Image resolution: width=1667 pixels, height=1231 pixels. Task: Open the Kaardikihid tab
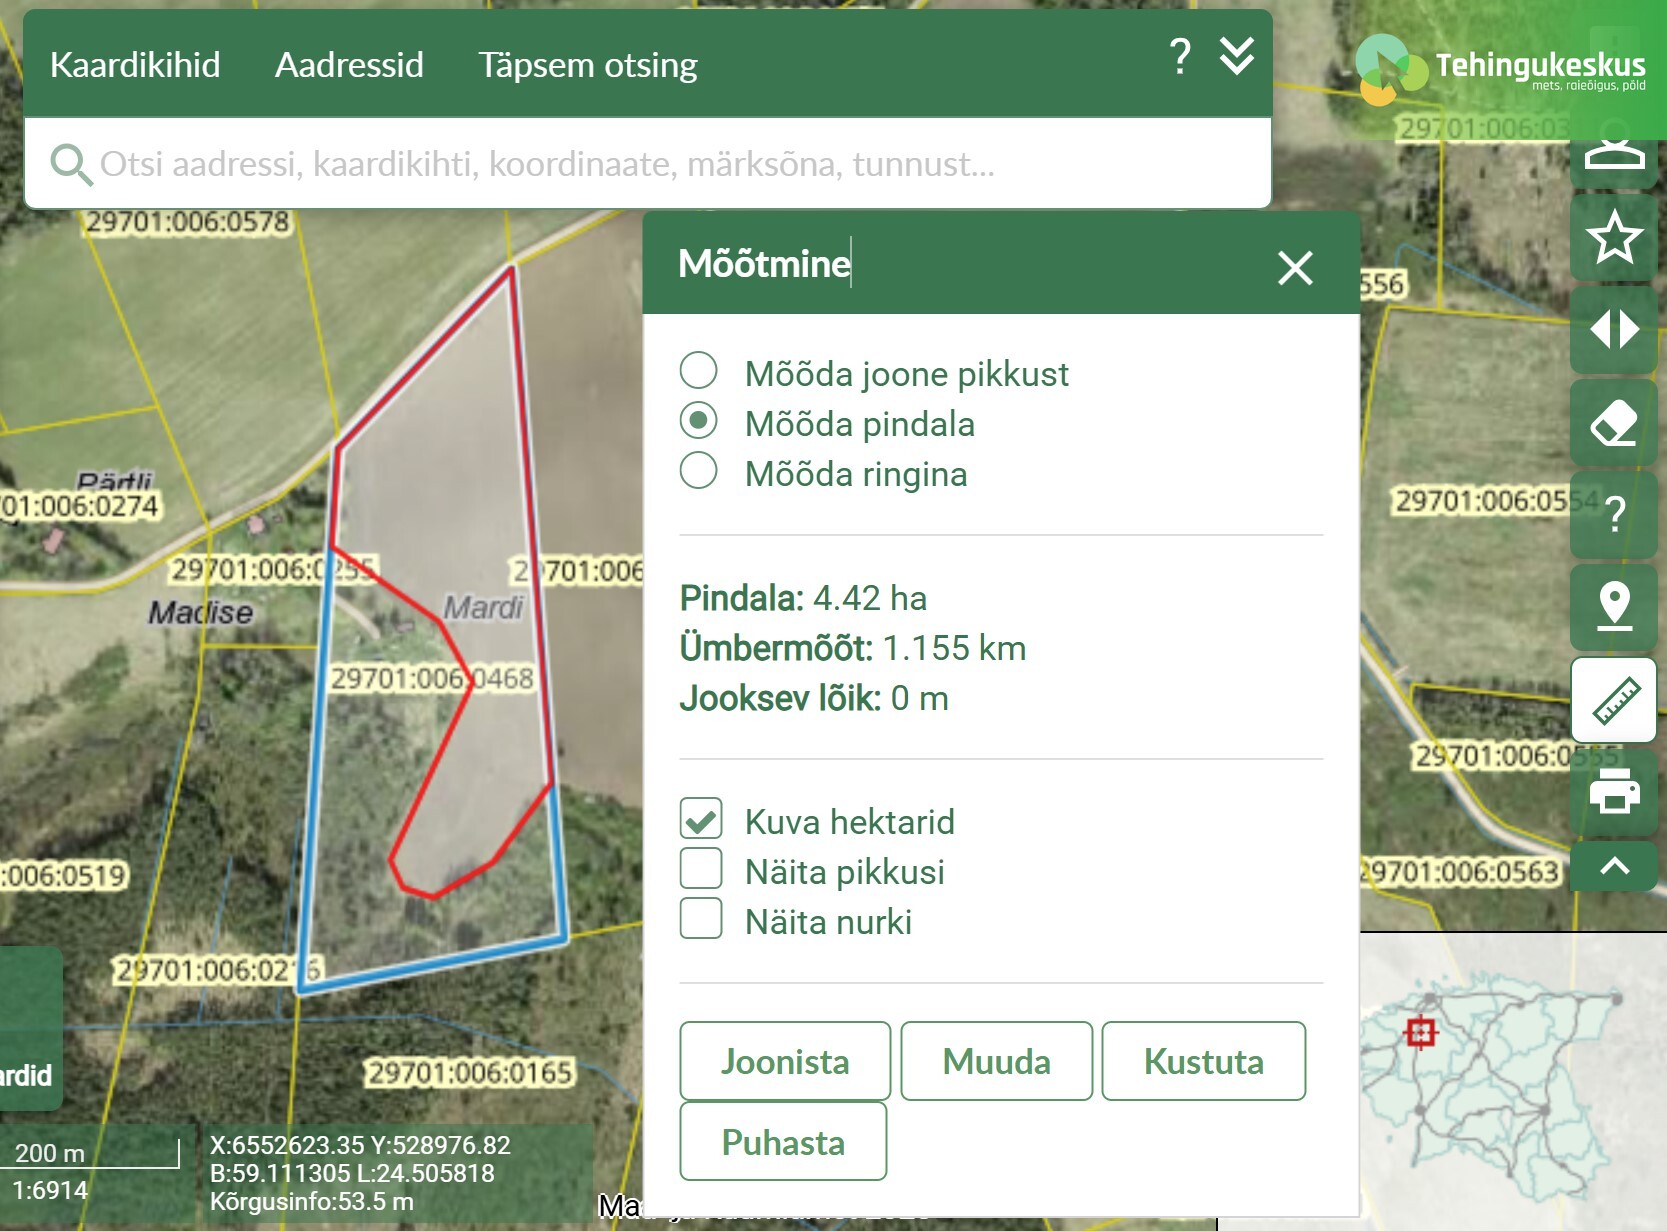click(x=135, y=65)
